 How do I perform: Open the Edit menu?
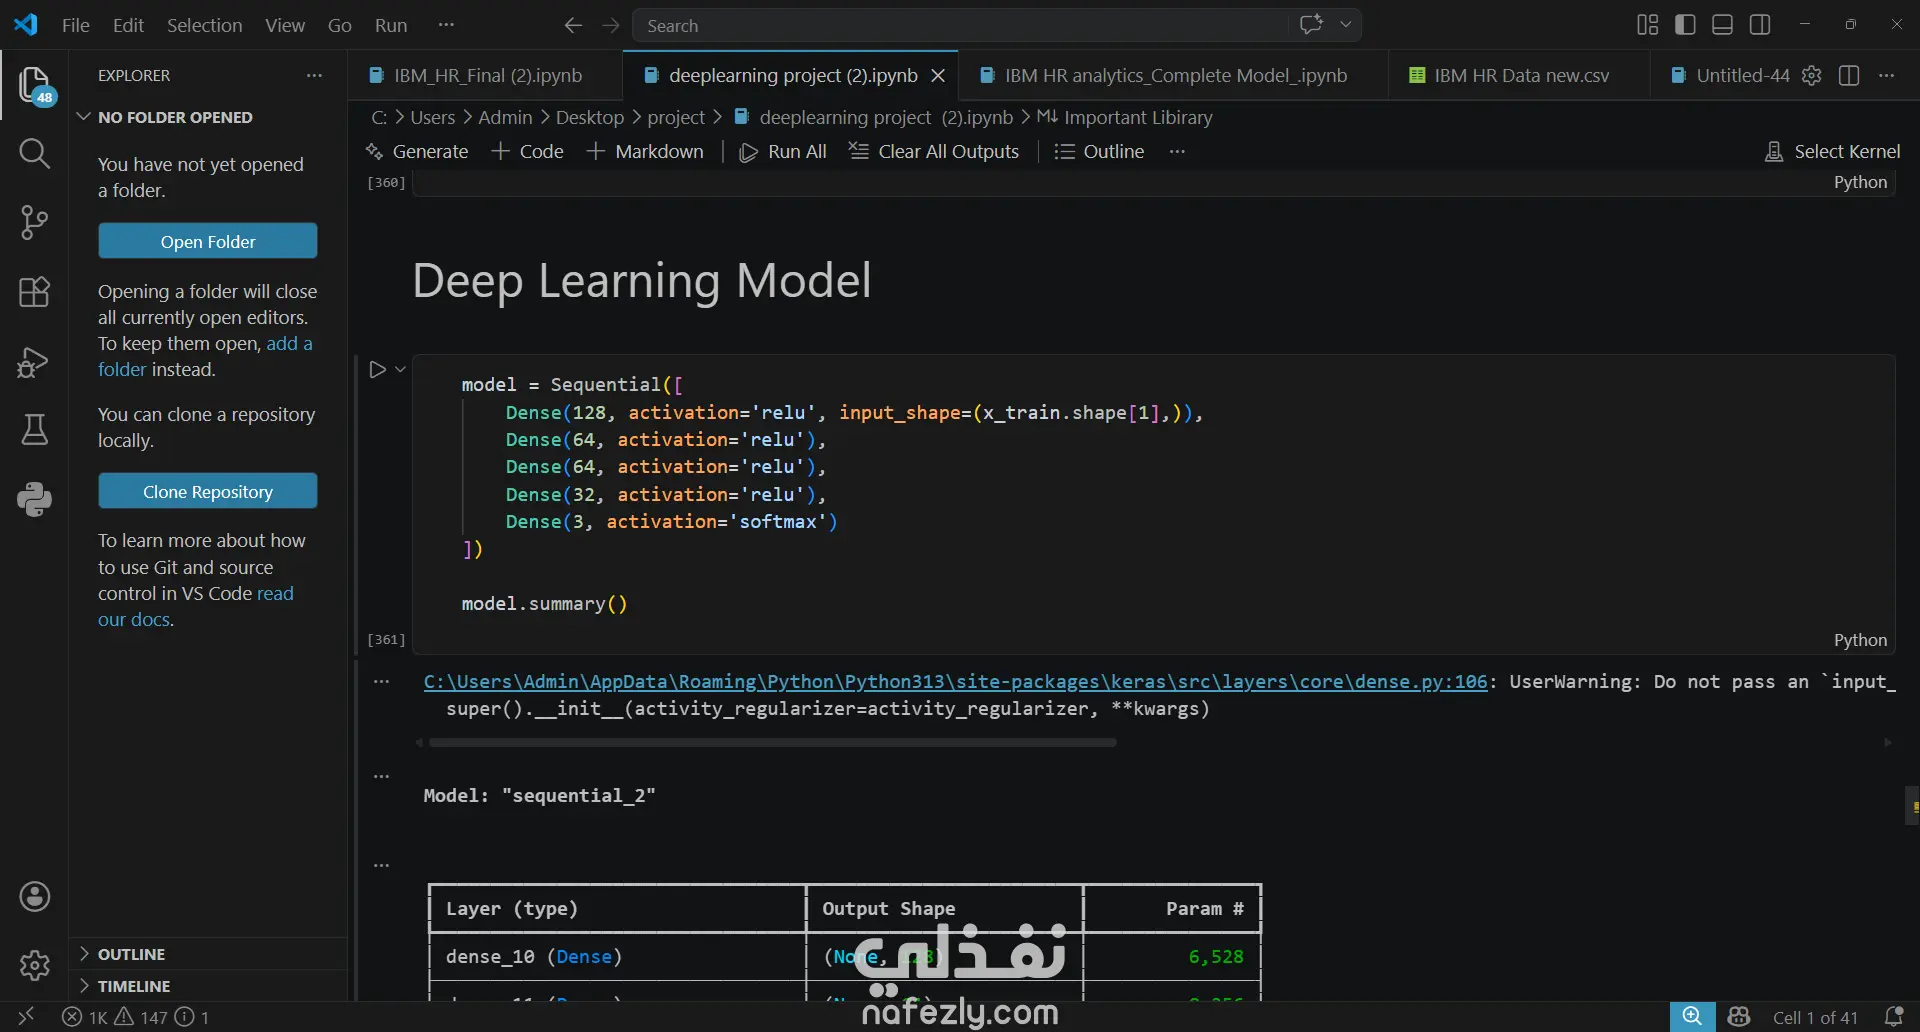pos(128,25)
